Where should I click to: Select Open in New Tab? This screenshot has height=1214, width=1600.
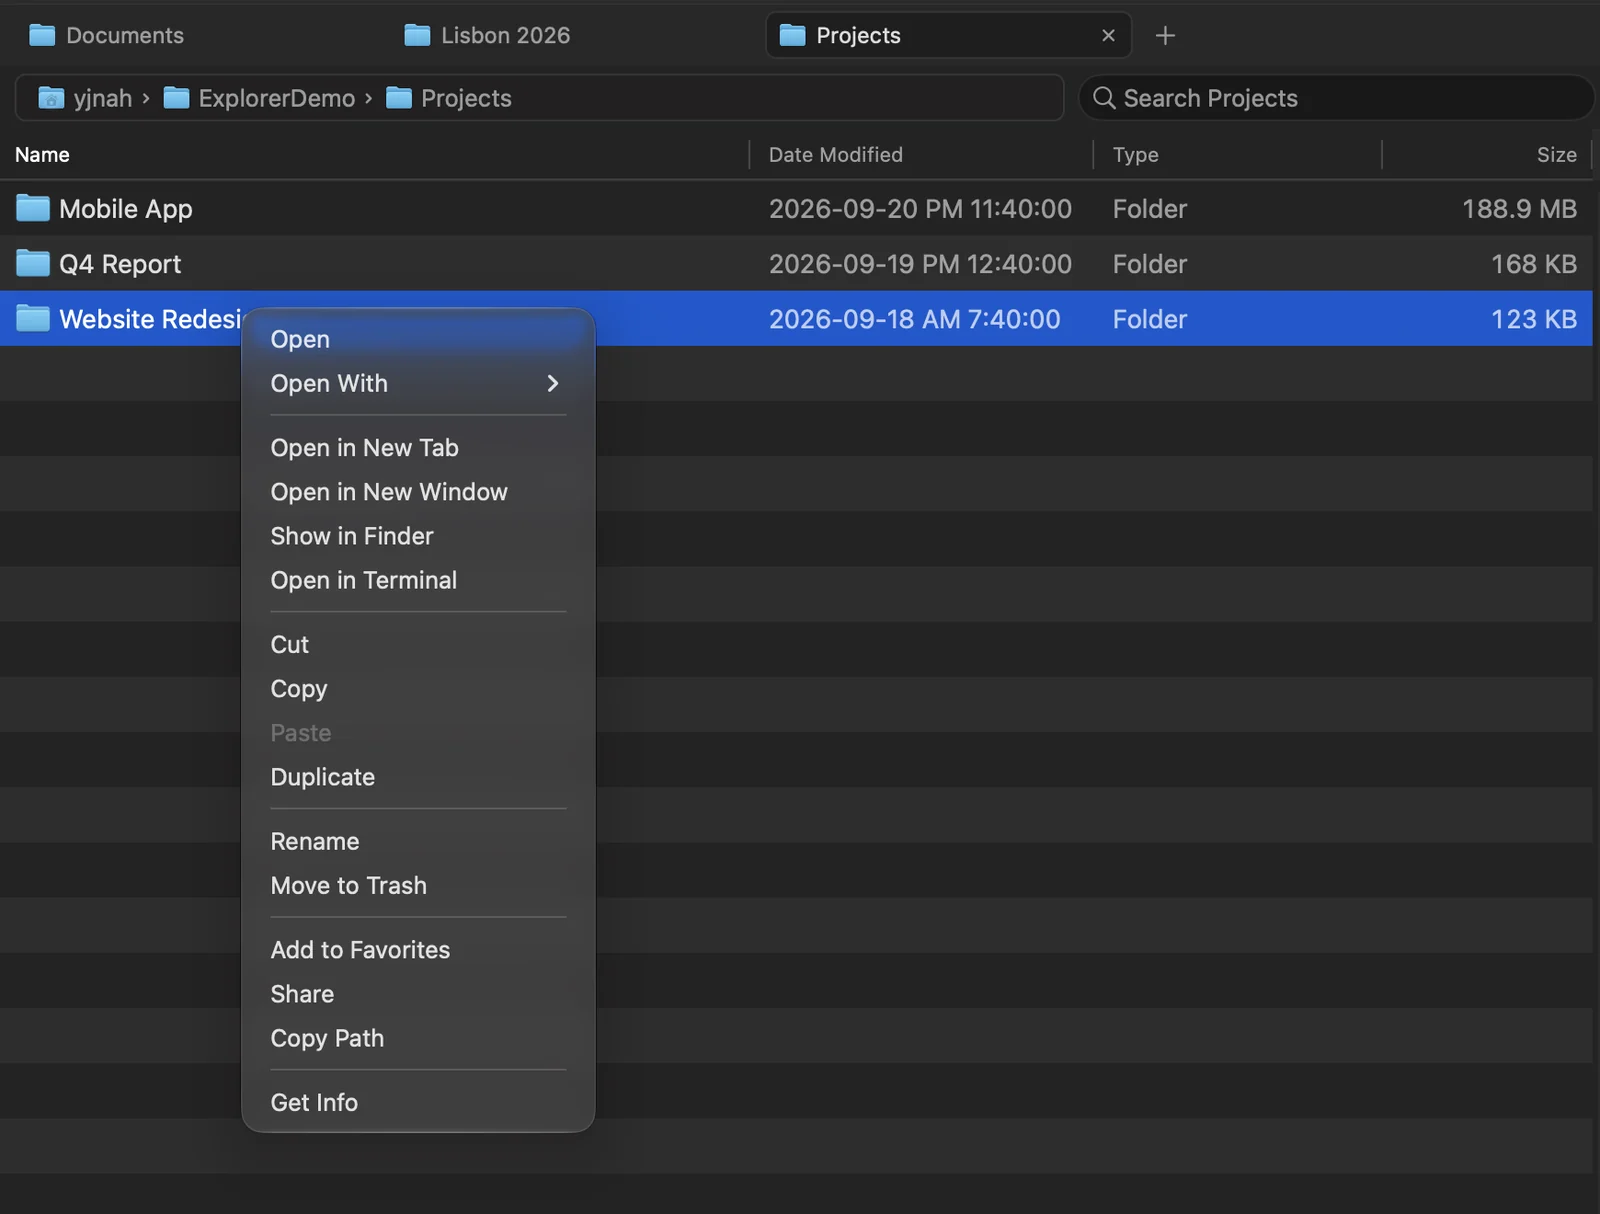[418, 448]
